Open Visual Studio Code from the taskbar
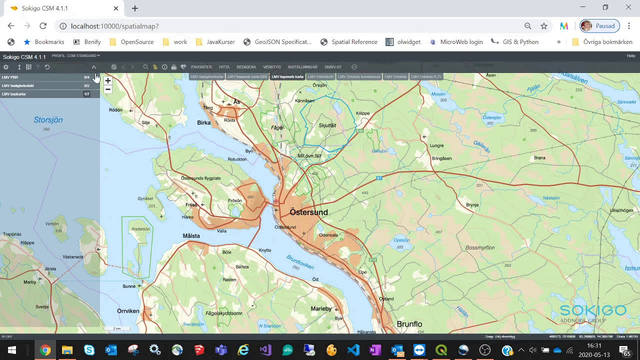The width and height of the screenshot is (640, 360). click(x=353, y=350)
